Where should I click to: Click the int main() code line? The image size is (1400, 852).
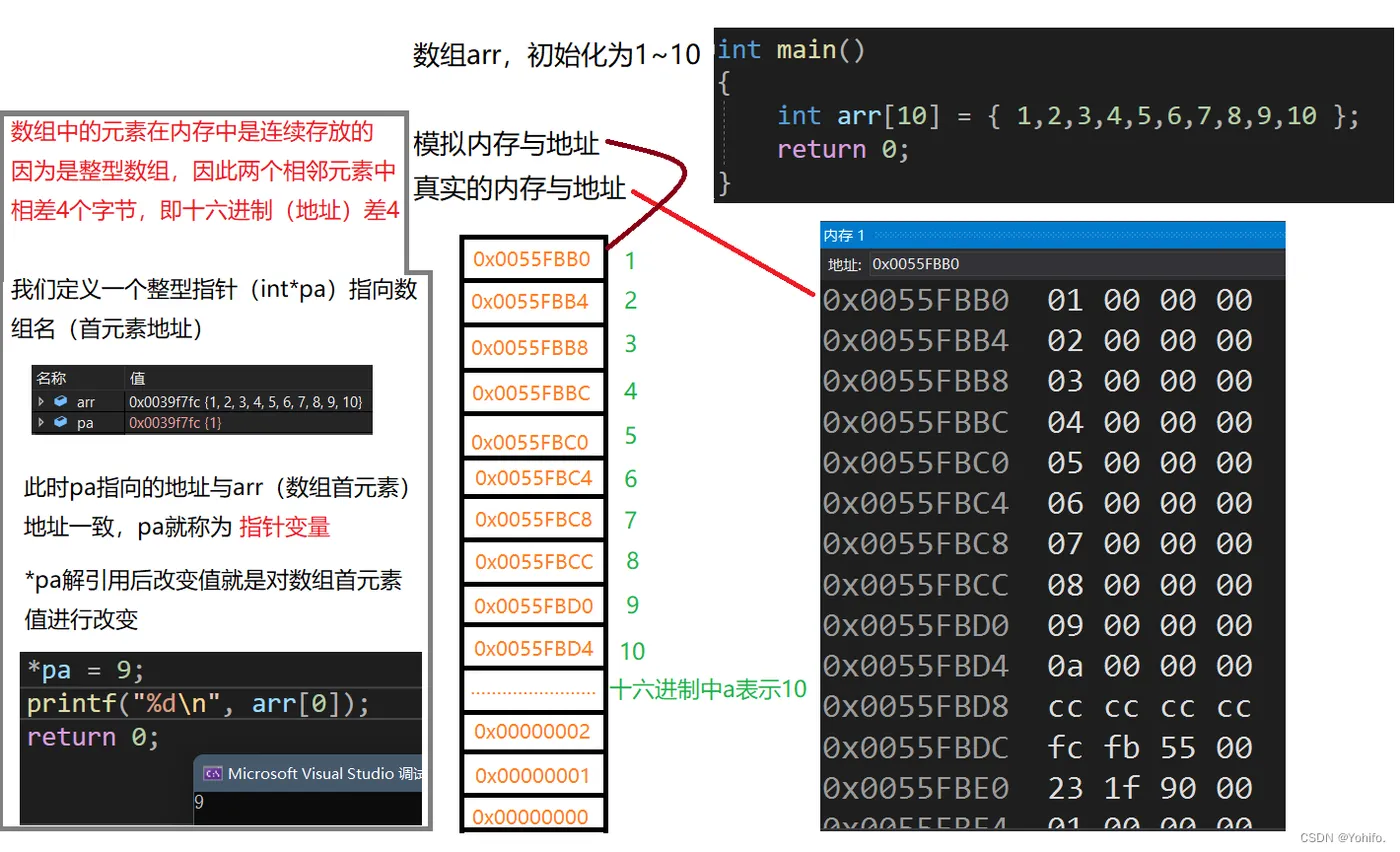click(791, 50)
